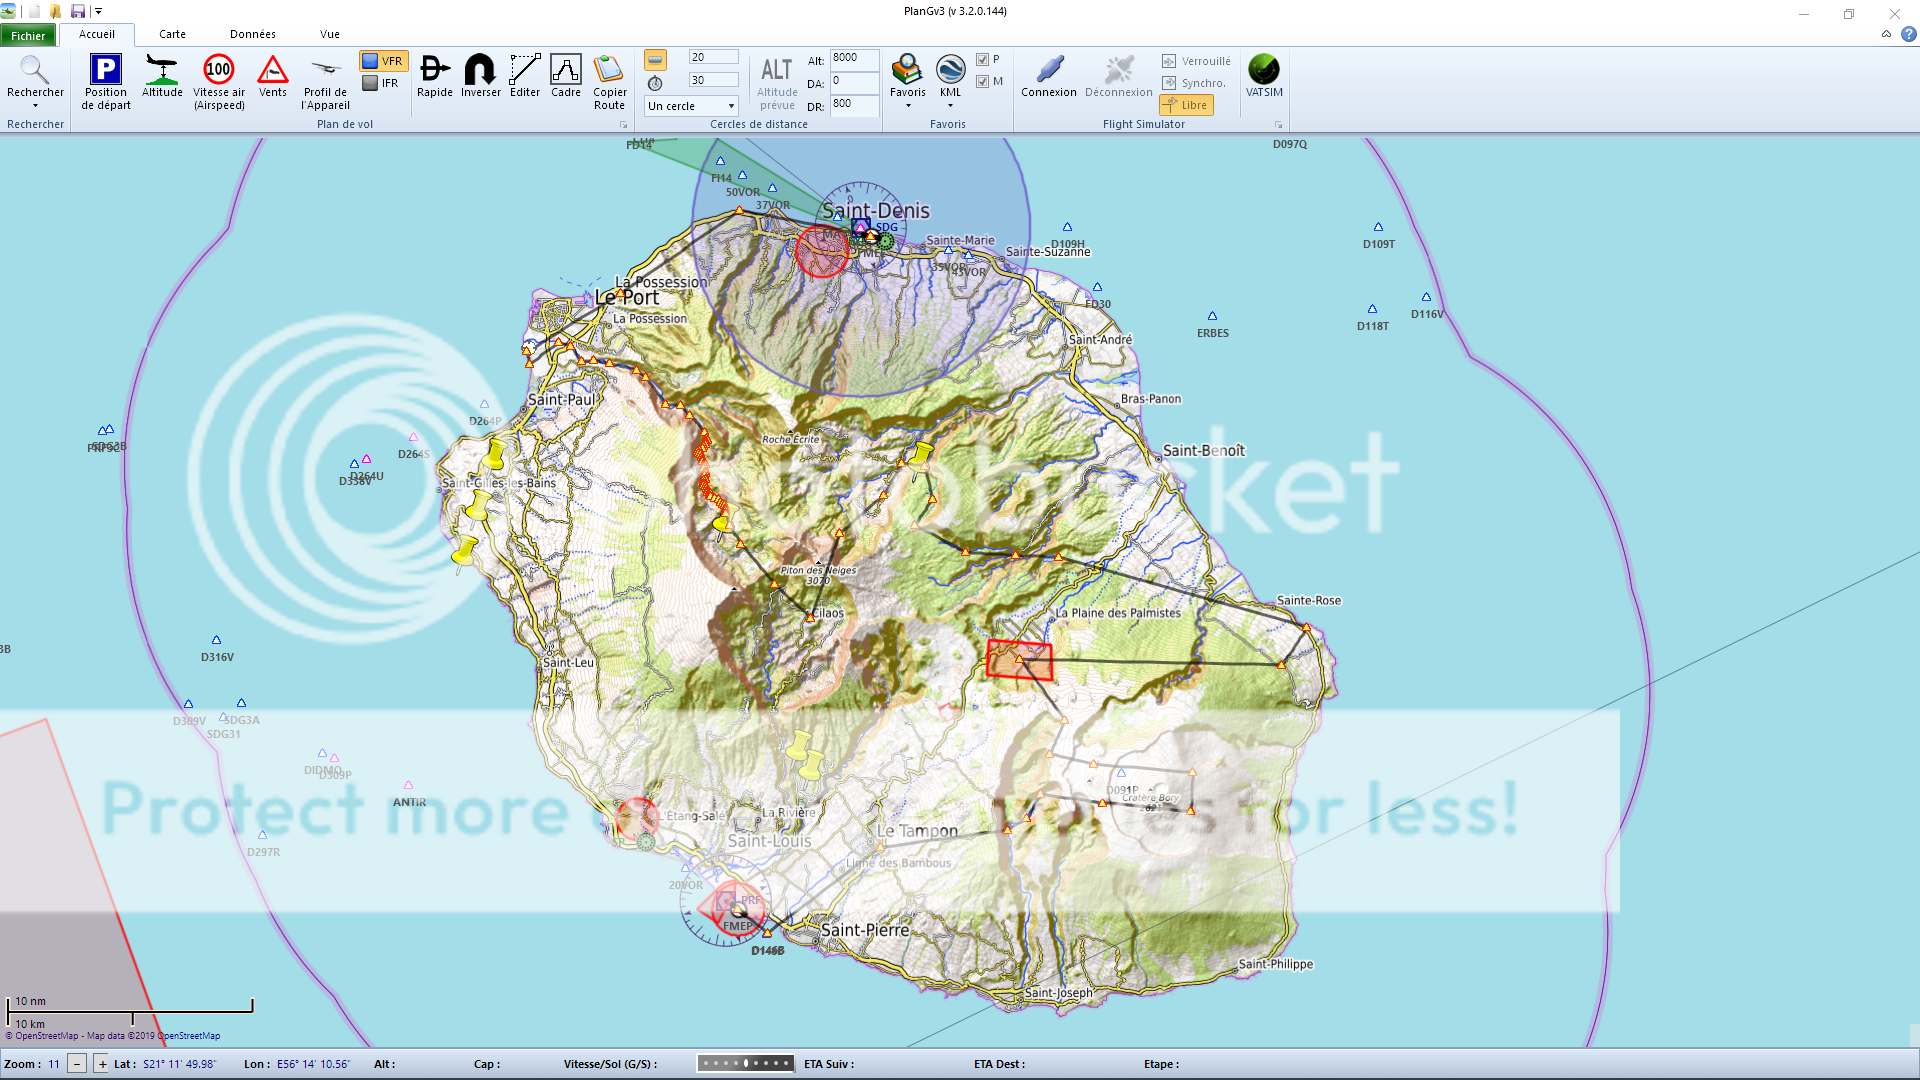This screenshot has width=1920, height=1080.
Task: Open the VATSIM radar icon
Action: (1264, 70)
